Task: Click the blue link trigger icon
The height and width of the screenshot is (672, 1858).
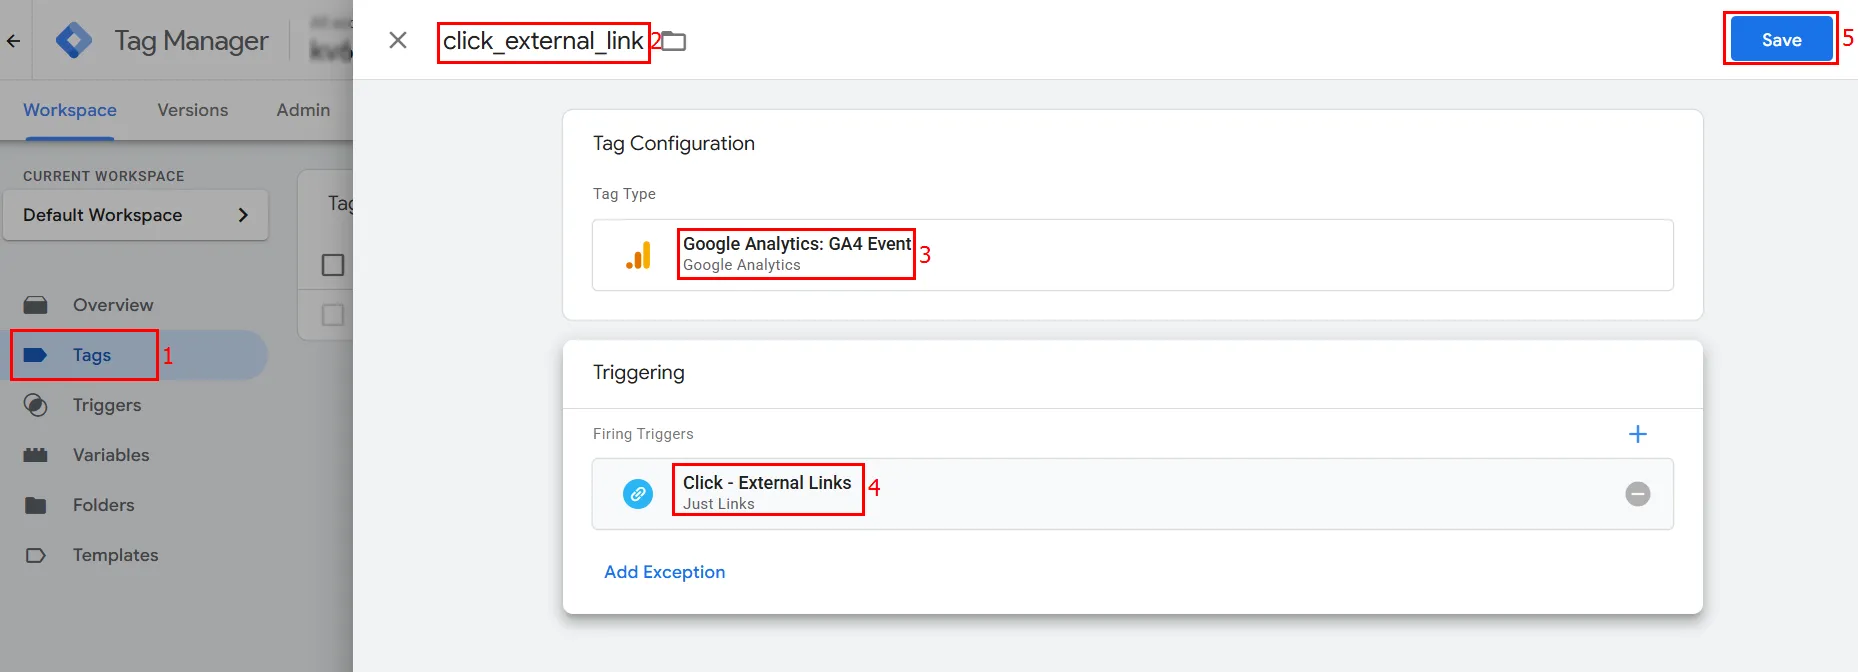Action: coord(638,494)
